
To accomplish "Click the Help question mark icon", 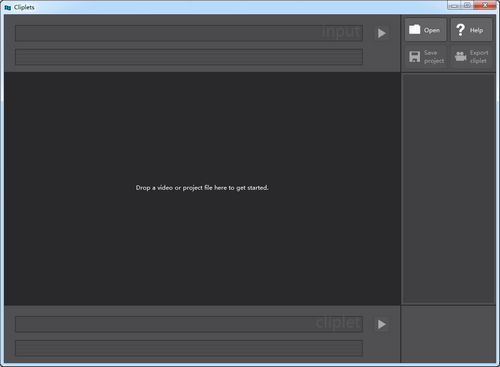I will 460,30.
